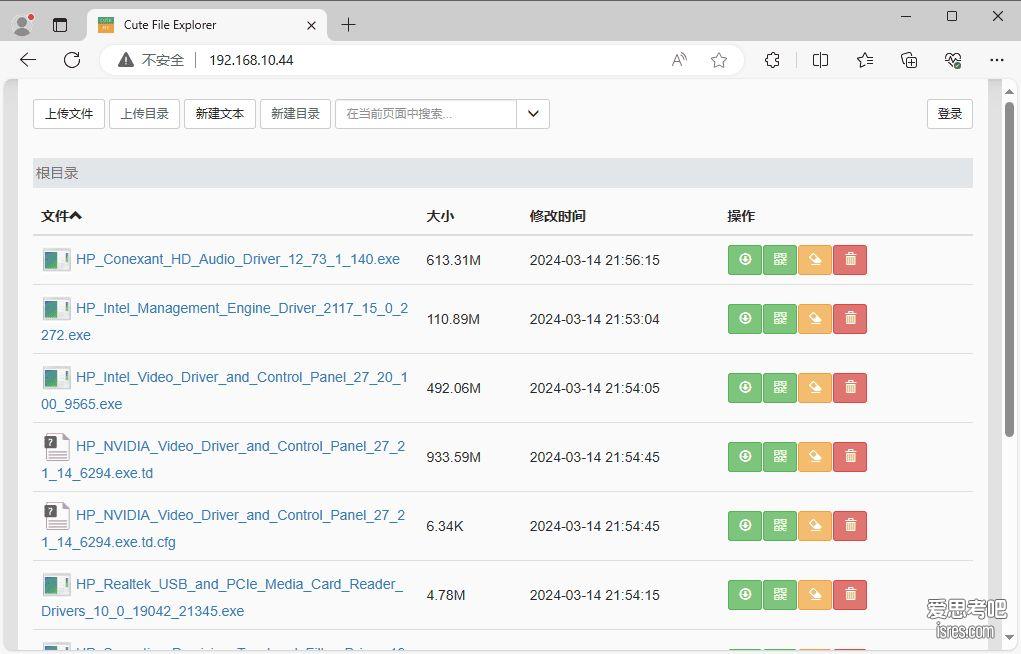Rename HP_Conexant_HD_Audio_Driver file with orange eraser icon

point(815,260)
